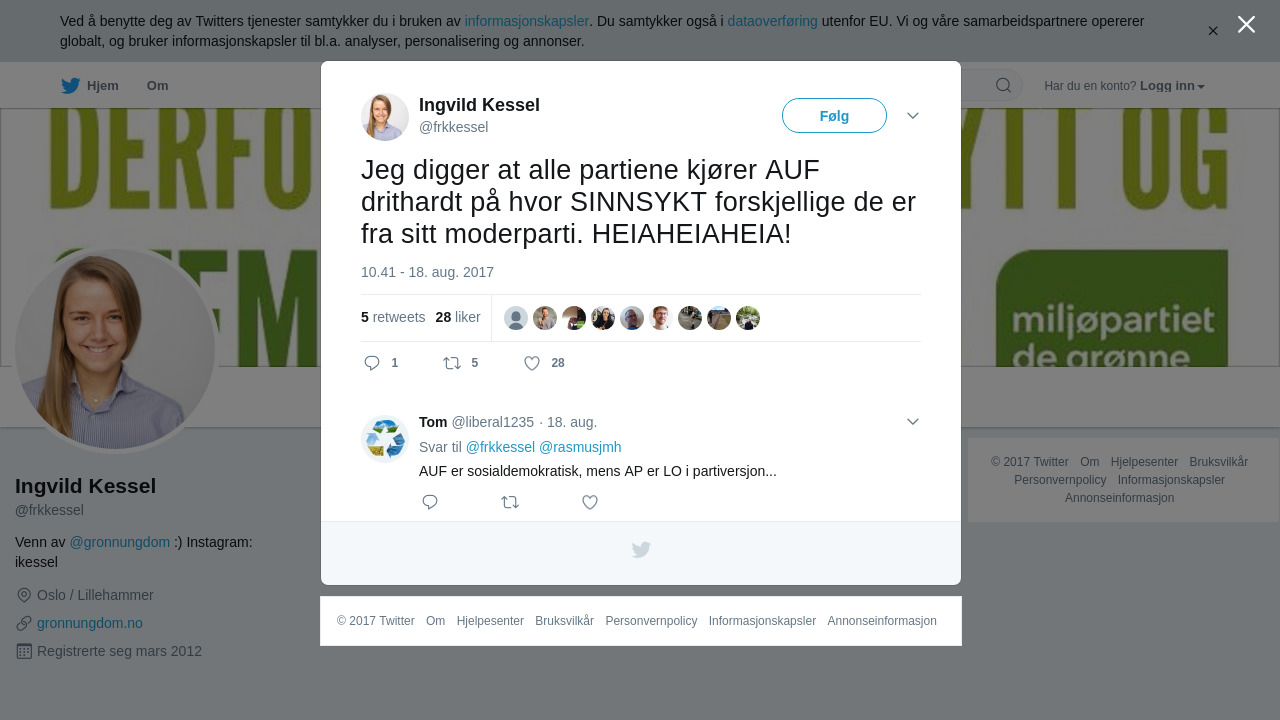Retweet Tom's reply

pos(510,502)
